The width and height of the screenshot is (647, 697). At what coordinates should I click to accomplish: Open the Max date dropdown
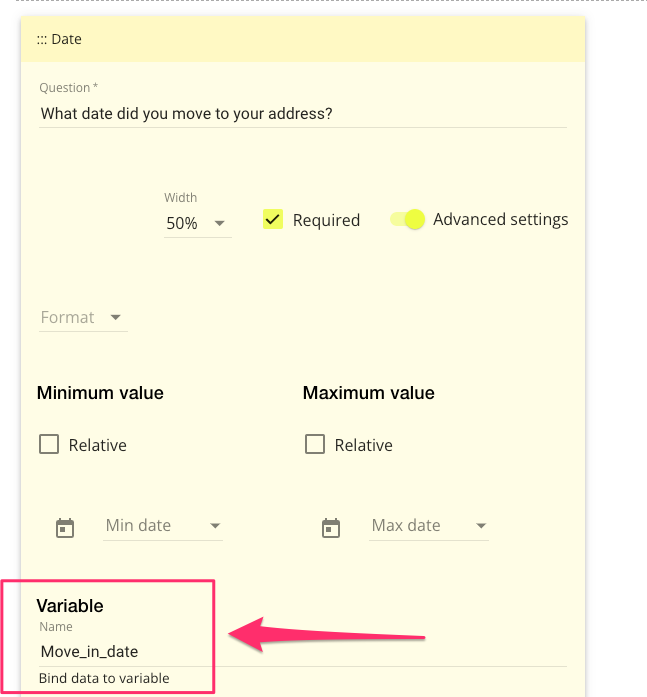tap(429, 526)
